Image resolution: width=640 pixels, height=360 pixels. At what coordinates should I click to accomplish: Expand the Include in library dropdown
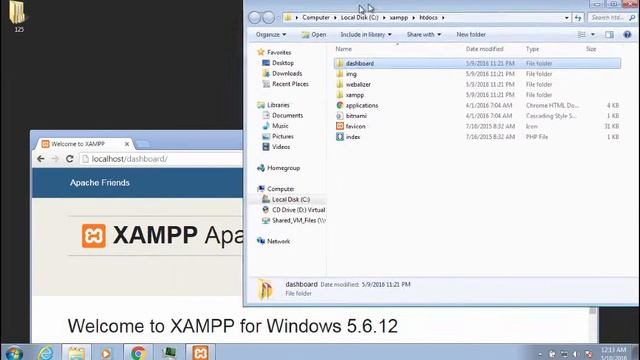(x=366, y=35)
